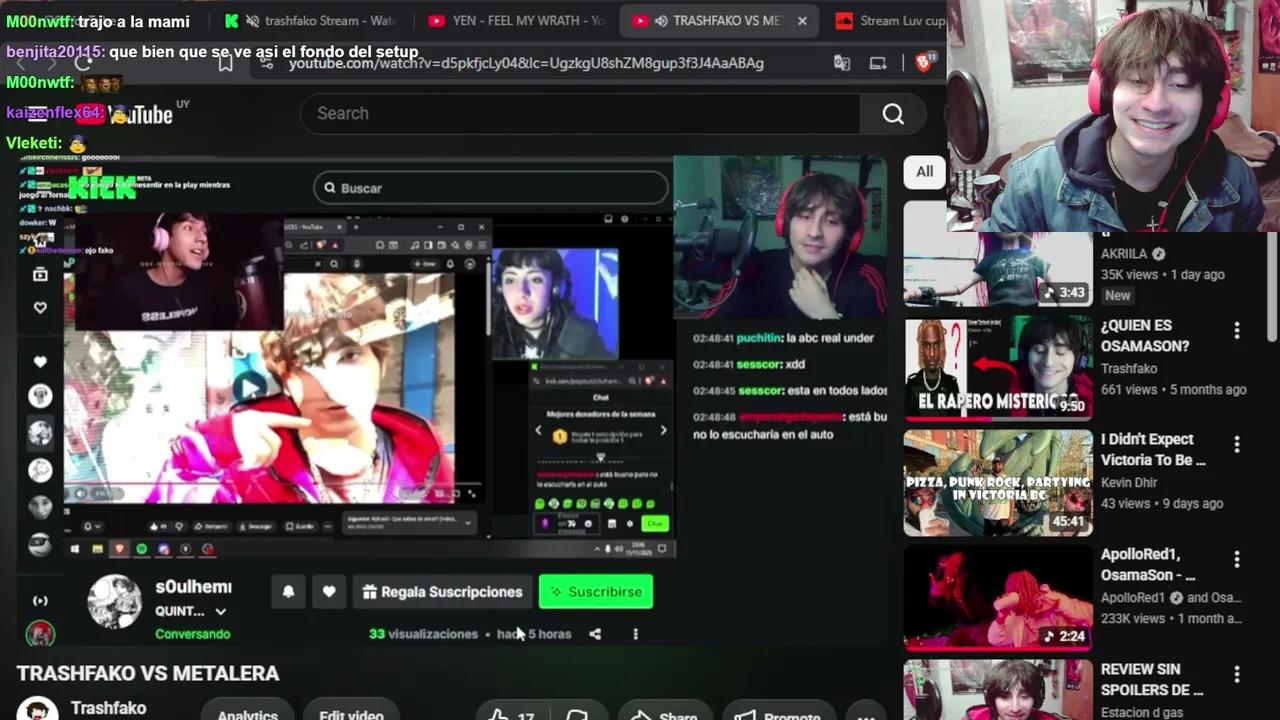Click the Kick sidebar browse icon

pos(40,274)
